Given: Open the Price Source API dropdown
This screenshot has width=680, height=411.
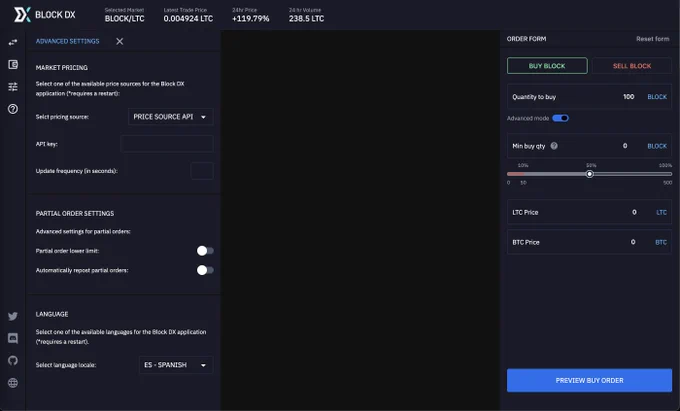Looking at the screenshot, I should point(170,117).
